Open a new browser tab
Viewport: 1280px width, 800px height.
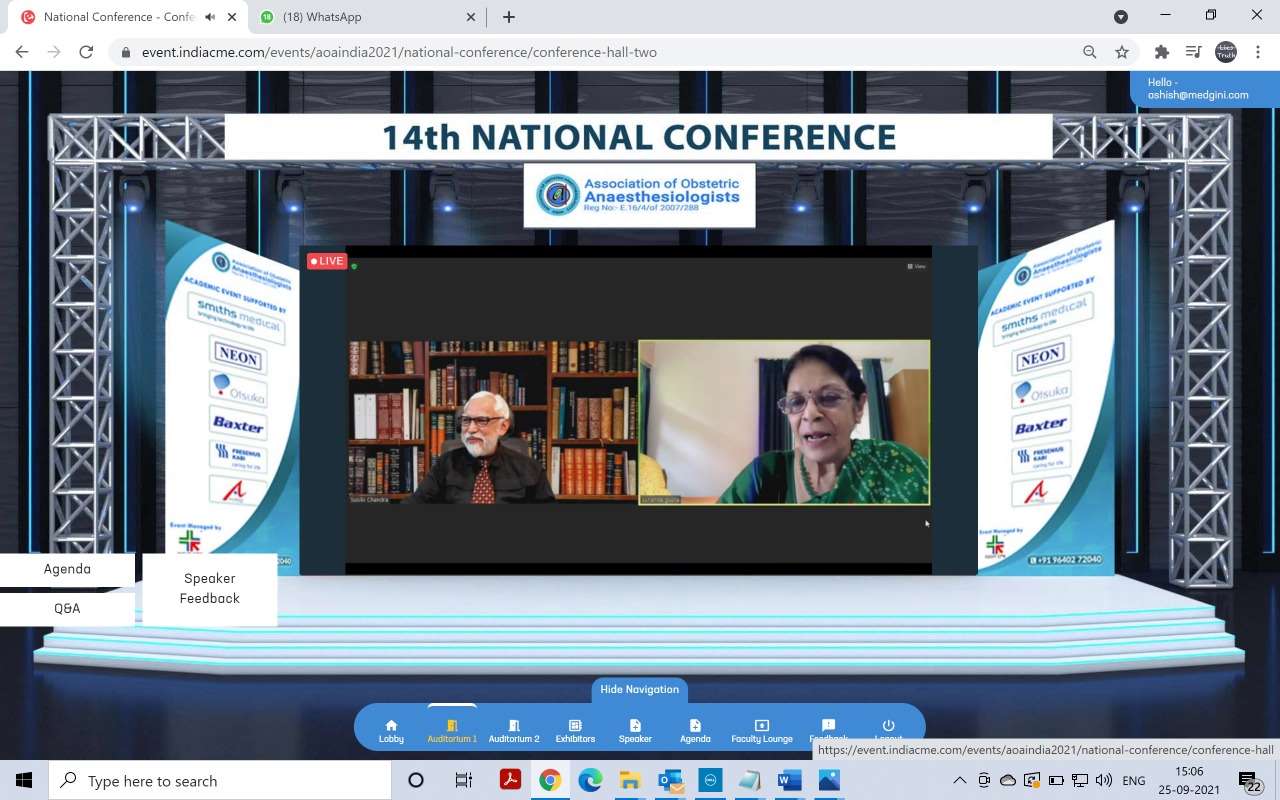509,17
